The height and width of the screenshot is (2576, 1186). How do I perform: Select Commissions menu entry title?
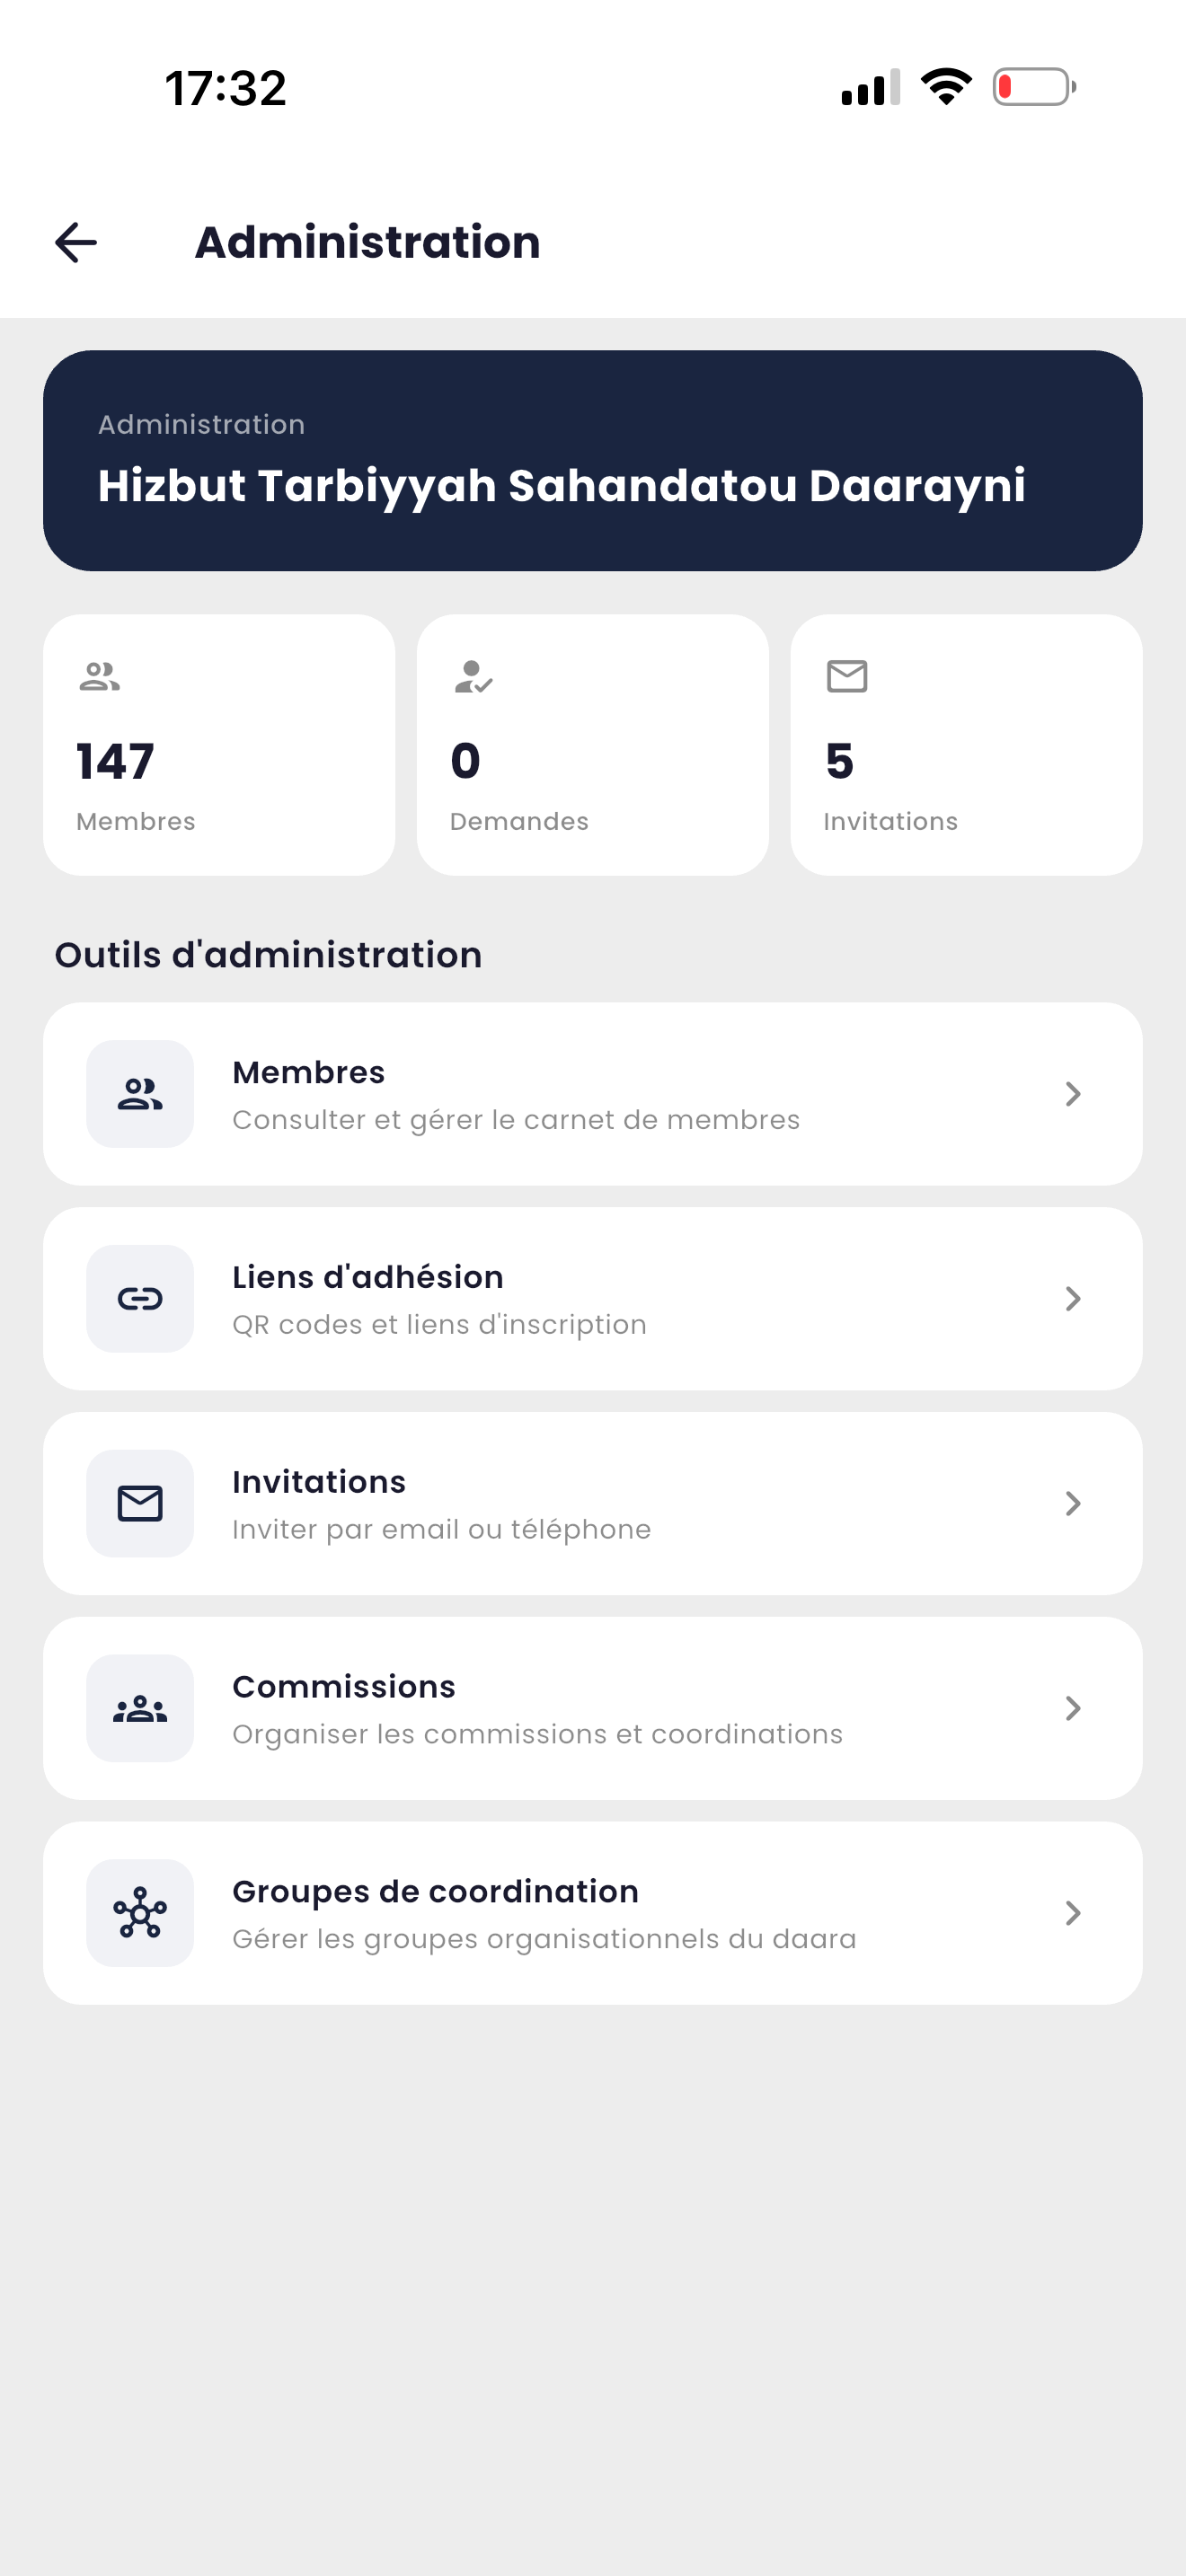344,1687
